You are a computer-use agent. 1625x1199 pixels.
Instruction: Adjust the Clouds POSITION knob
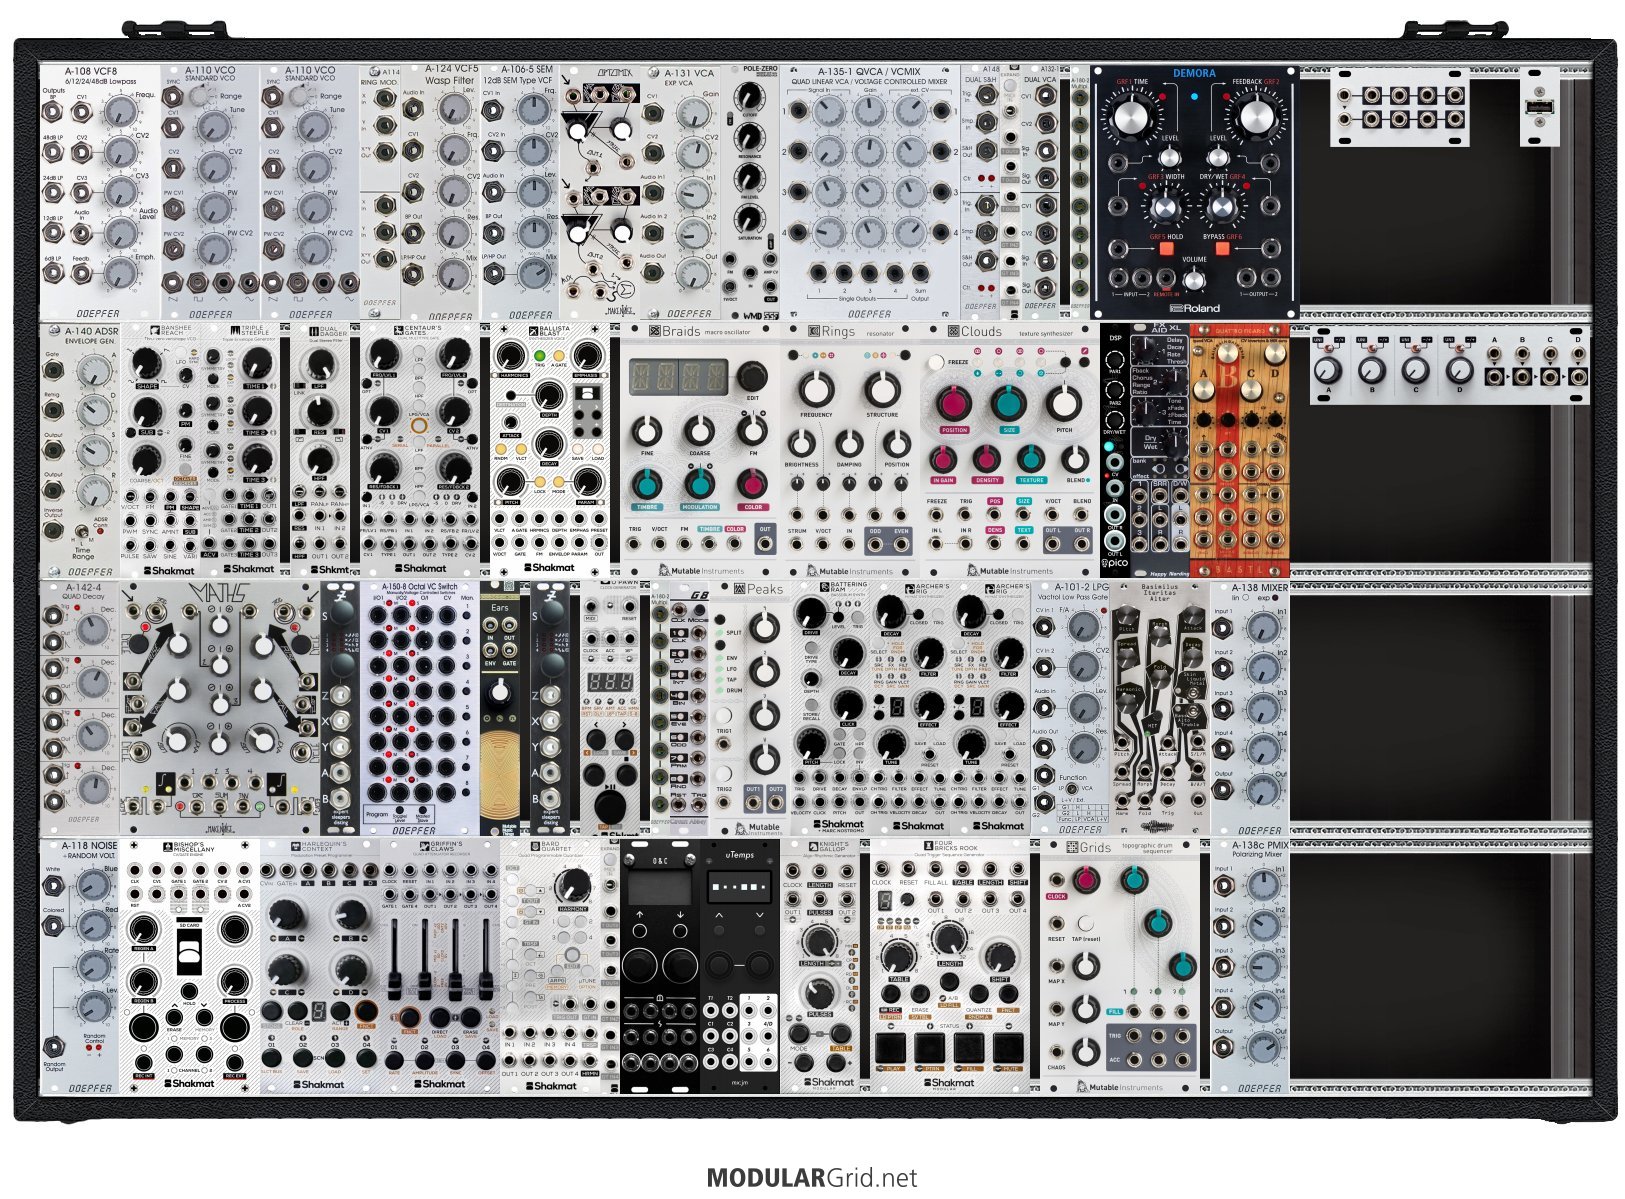pyautogui.click(x=953, y=404)
